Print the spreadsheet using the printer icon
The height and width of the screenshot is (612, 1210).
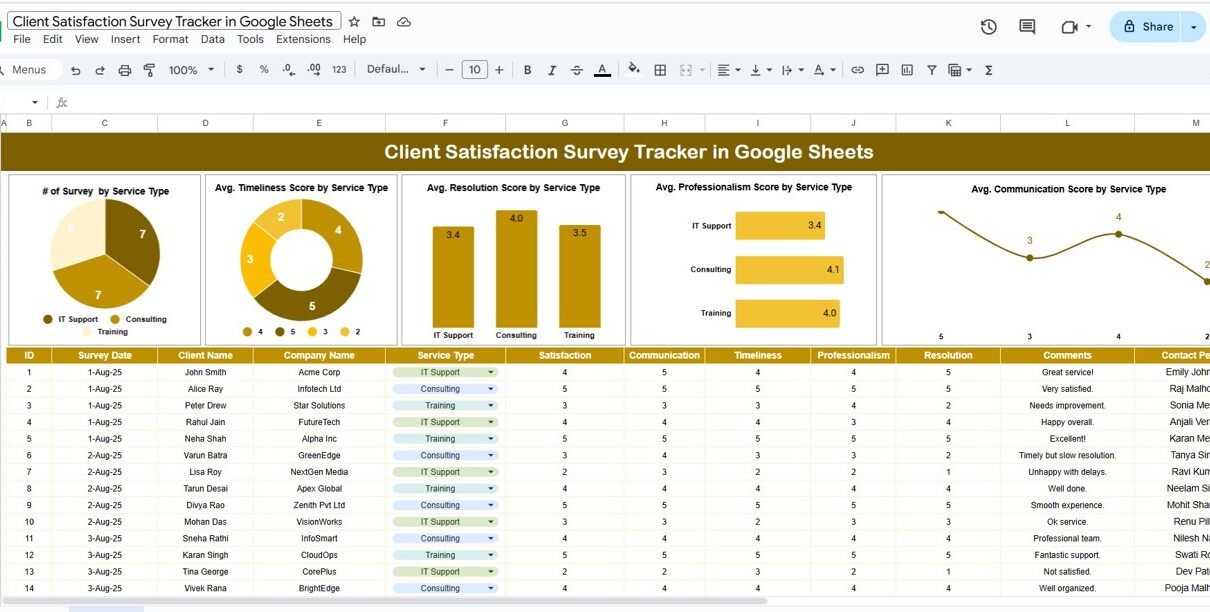click(x=125, y=70)
